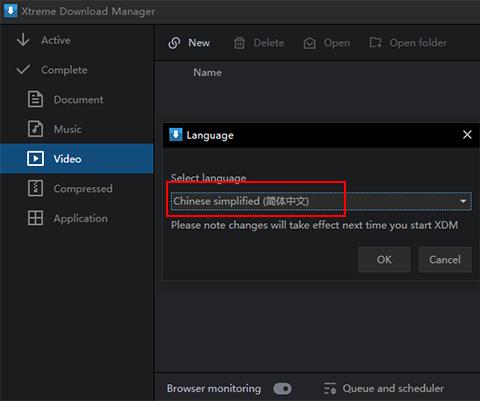
Task: Select the Document category label
Action: point(78,99)
